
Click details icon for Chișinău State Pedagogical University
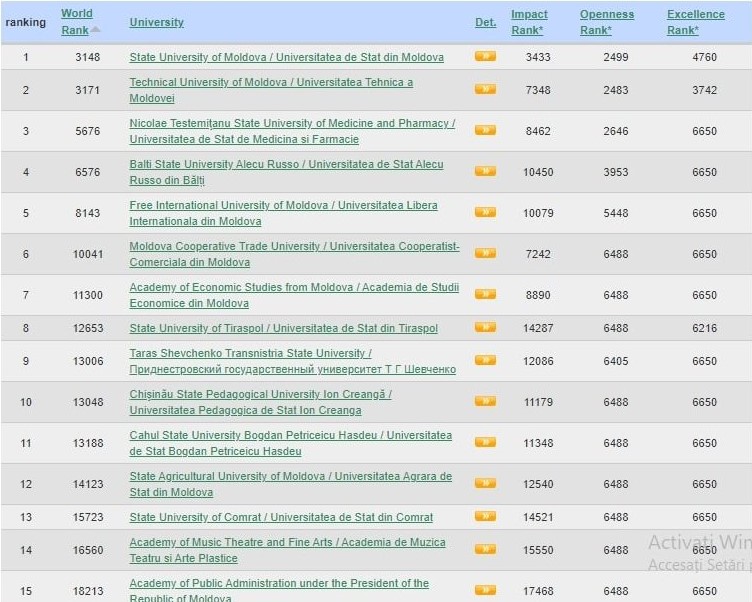pyautogui.click(x=485, y=401)
